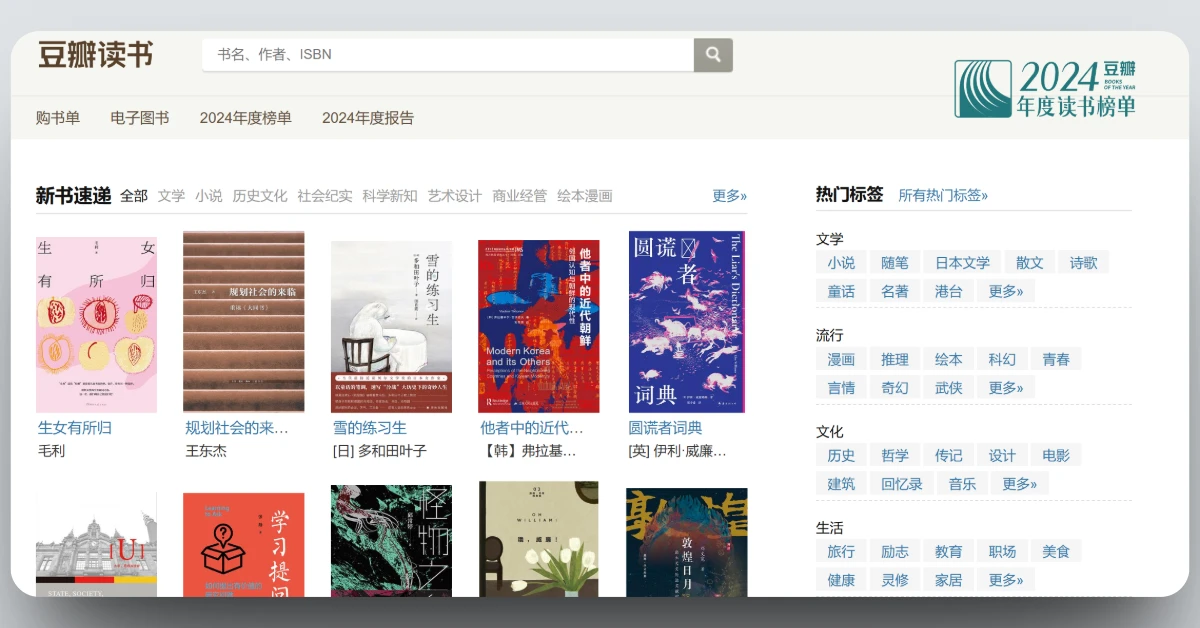This screenshot has width=1200, height=628.
Task: Open the 他者中的近代朝鲜 book cover
Action: click(x=539, y=326)
